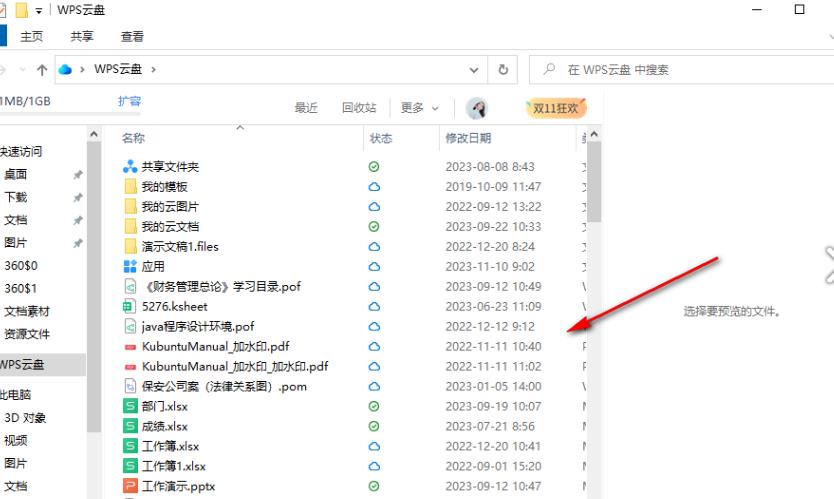Select 工作簿1.xlsx file name
Screen dimensions: 834x499
(173, 467)
